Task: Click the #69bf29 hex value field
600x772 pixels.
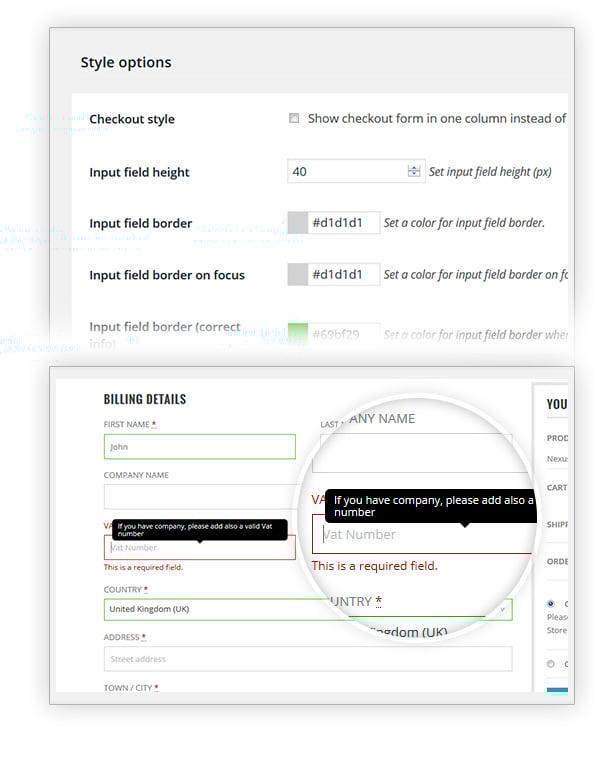Action: [x=343, y=334]
